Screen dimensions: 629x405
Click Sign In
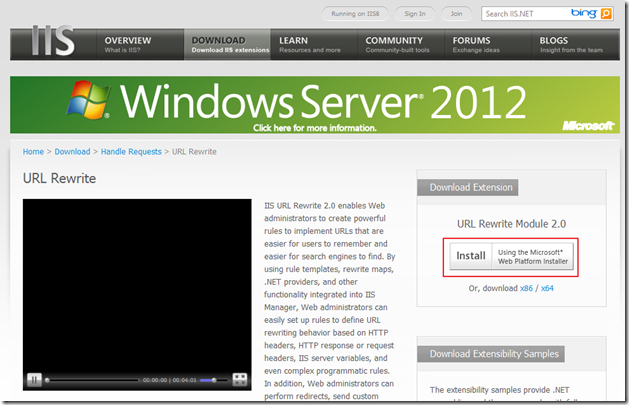point(415,14)
